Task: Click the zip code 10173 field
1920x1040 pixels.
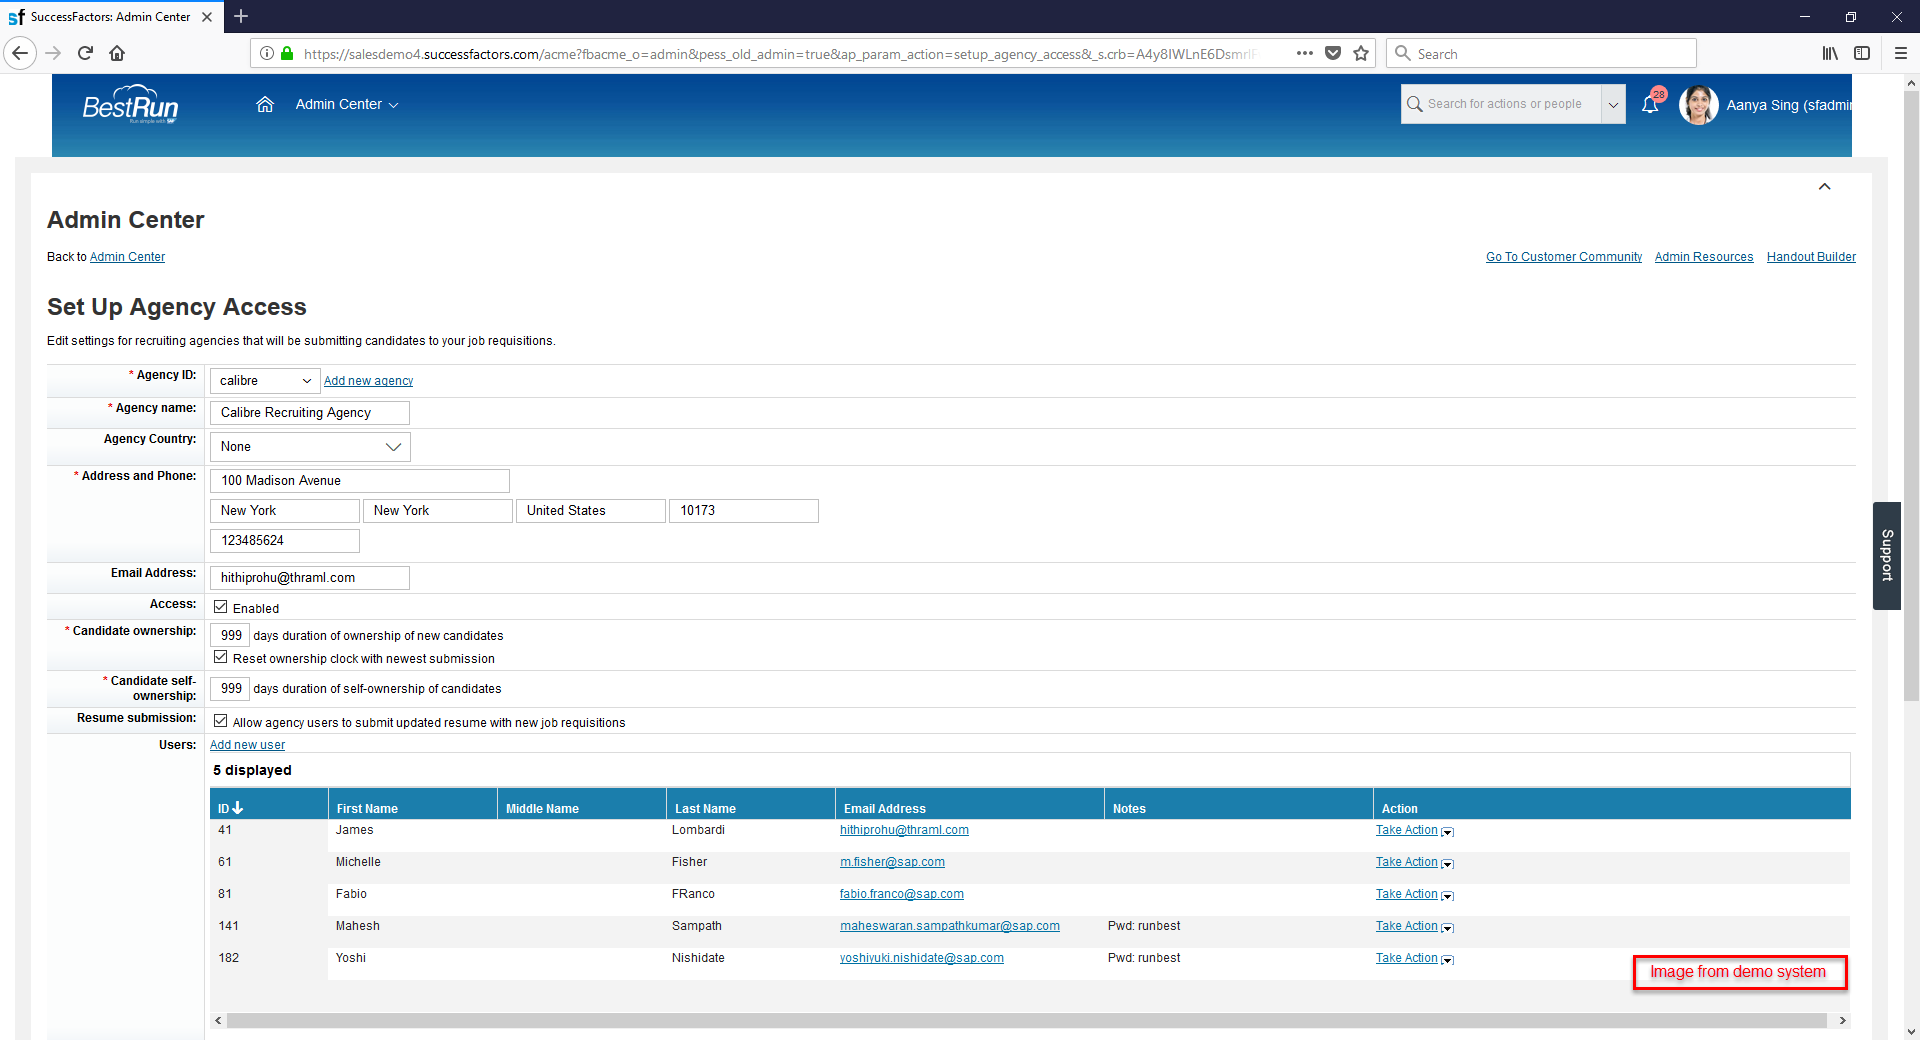Action: click(744, 511)
